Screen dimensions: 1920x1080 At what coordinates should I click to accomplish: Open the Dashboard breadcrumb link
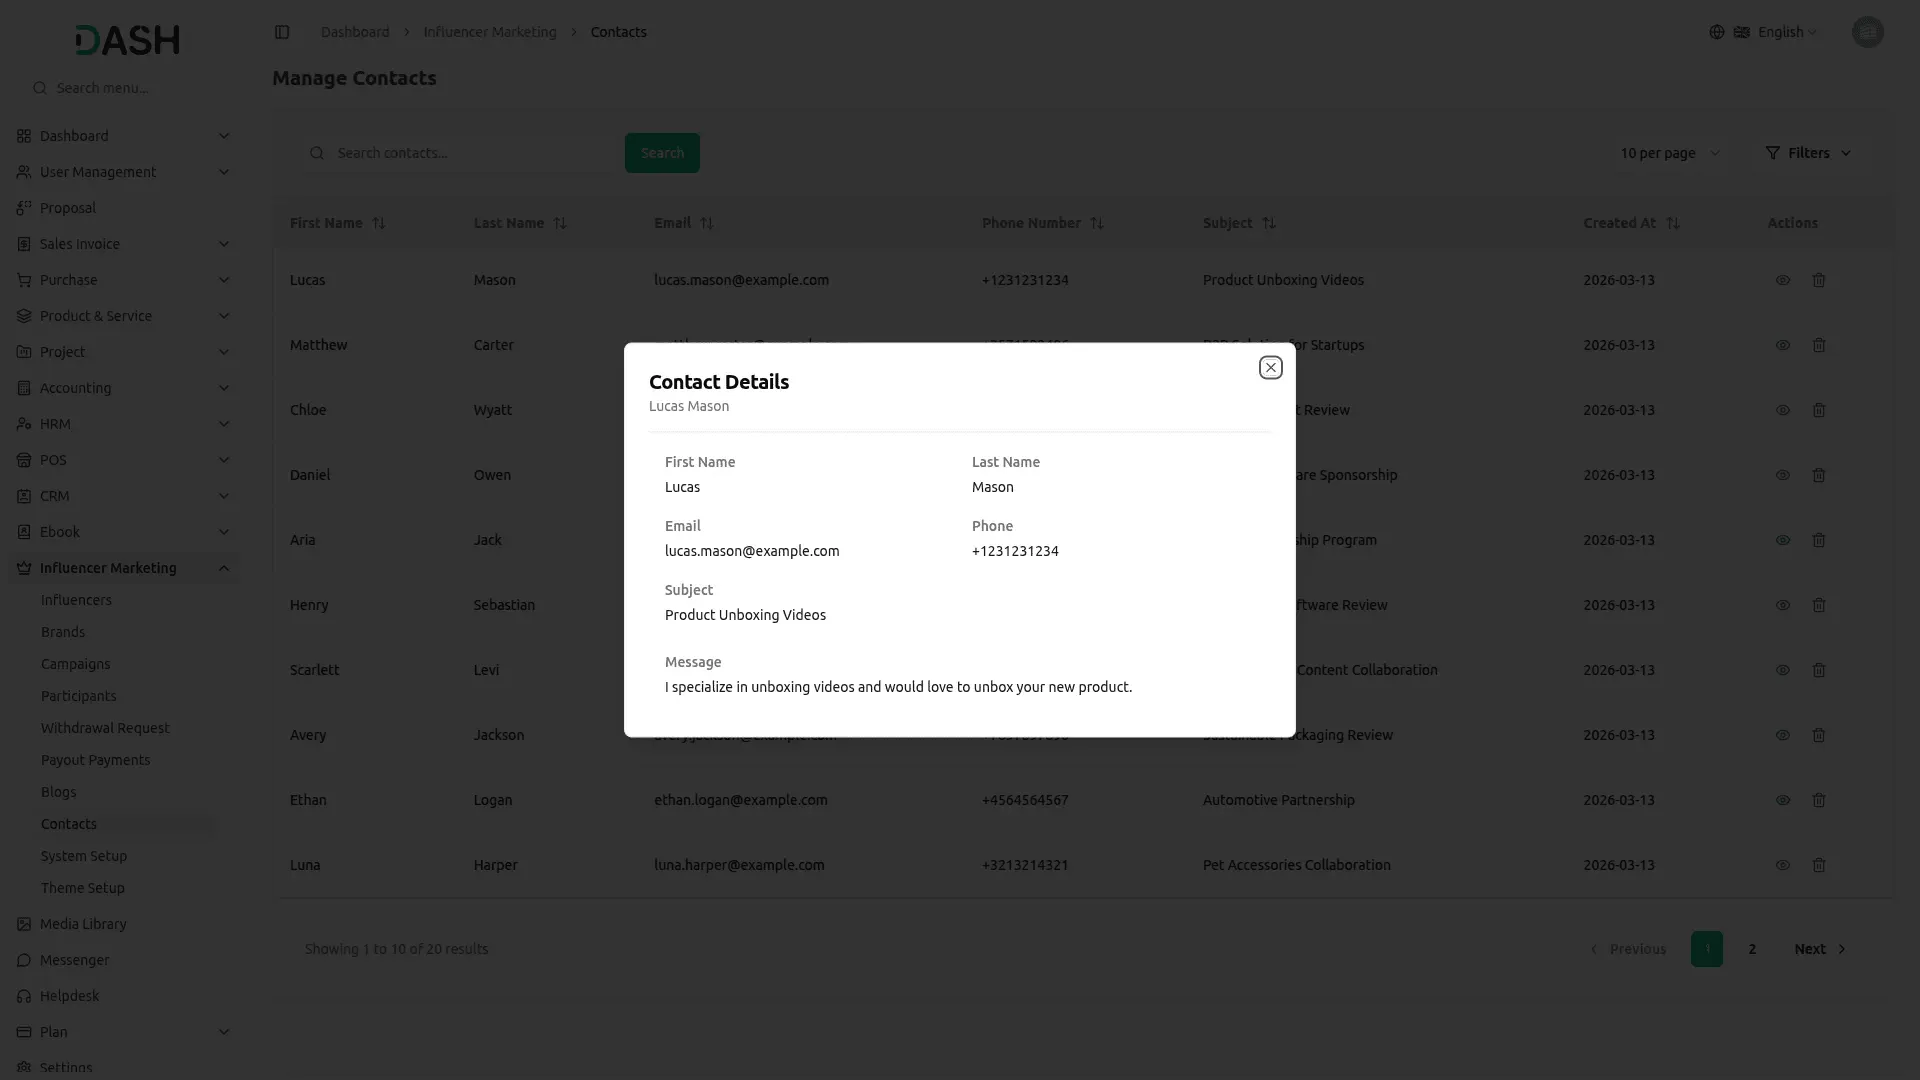tap(355, 32)
